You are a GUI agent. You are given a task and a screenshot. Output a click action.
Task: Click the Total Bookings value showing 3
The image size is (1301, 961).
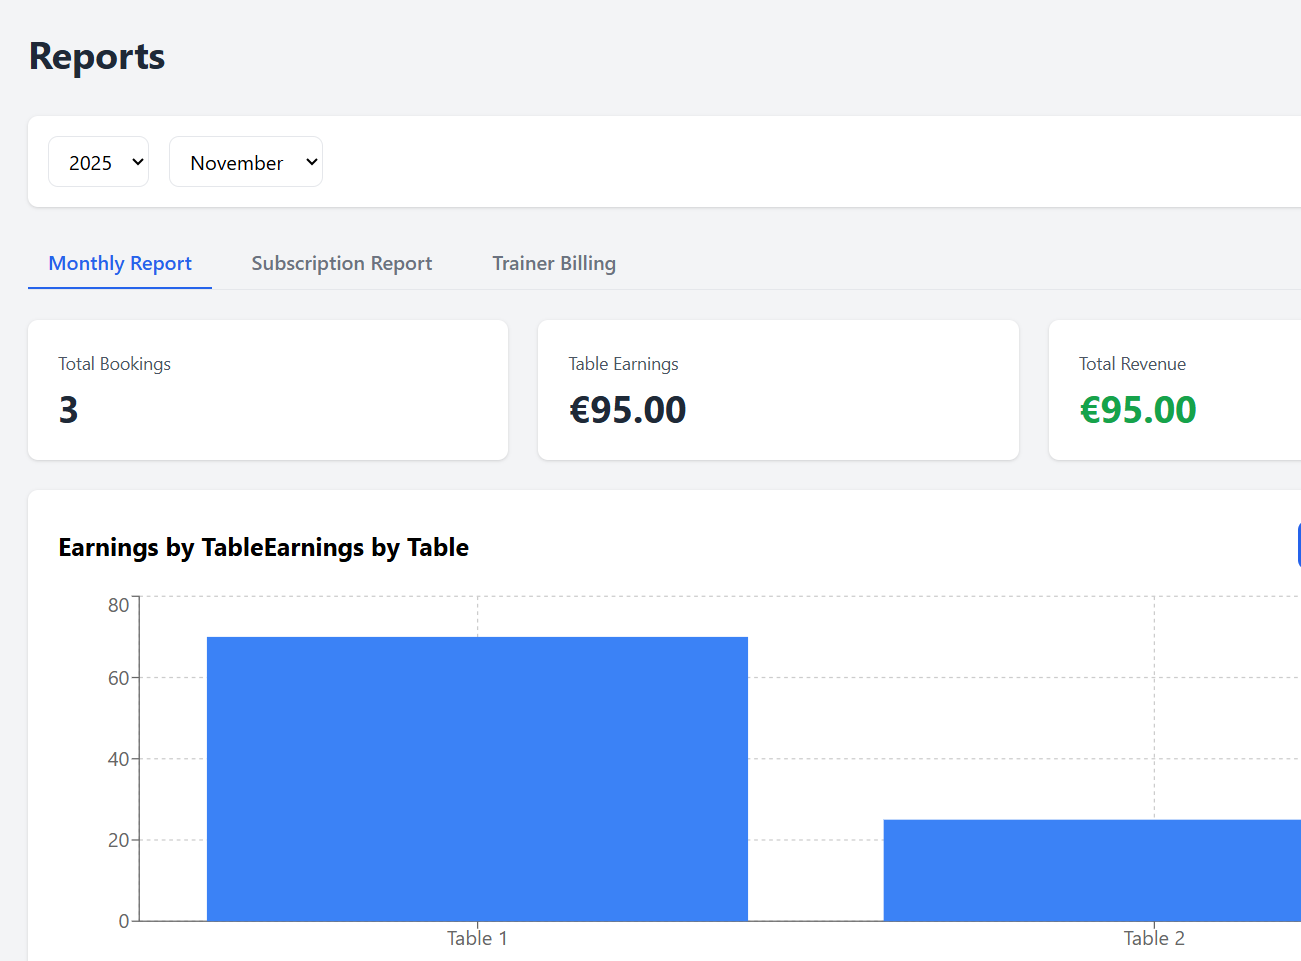[67, 409]
